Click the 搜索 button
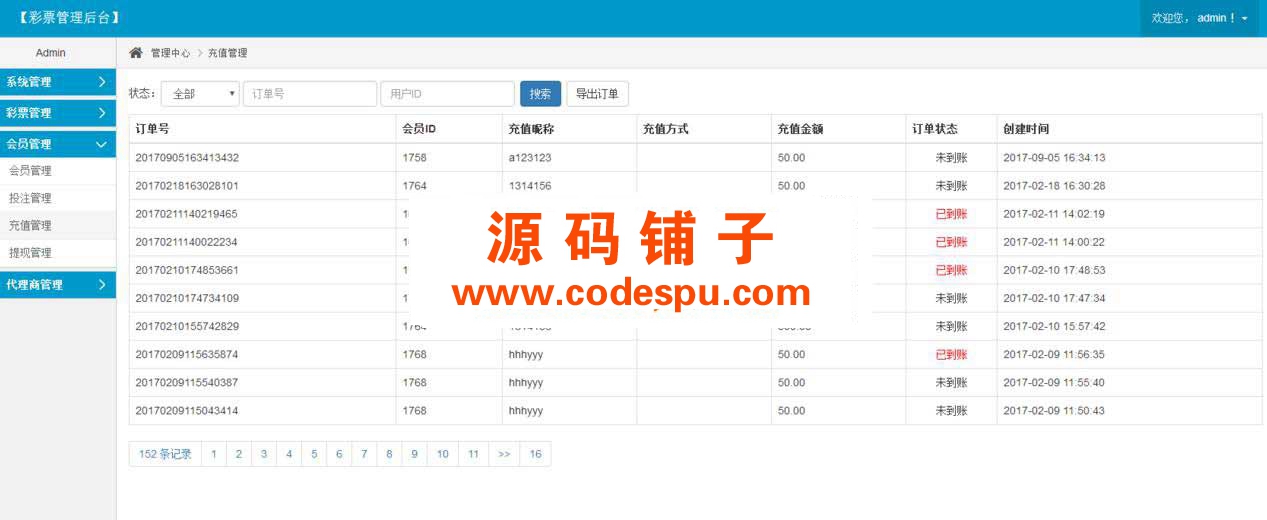The width and height of the screenshot is (1267, 520). pyautogui.click(x=540, y=94)
